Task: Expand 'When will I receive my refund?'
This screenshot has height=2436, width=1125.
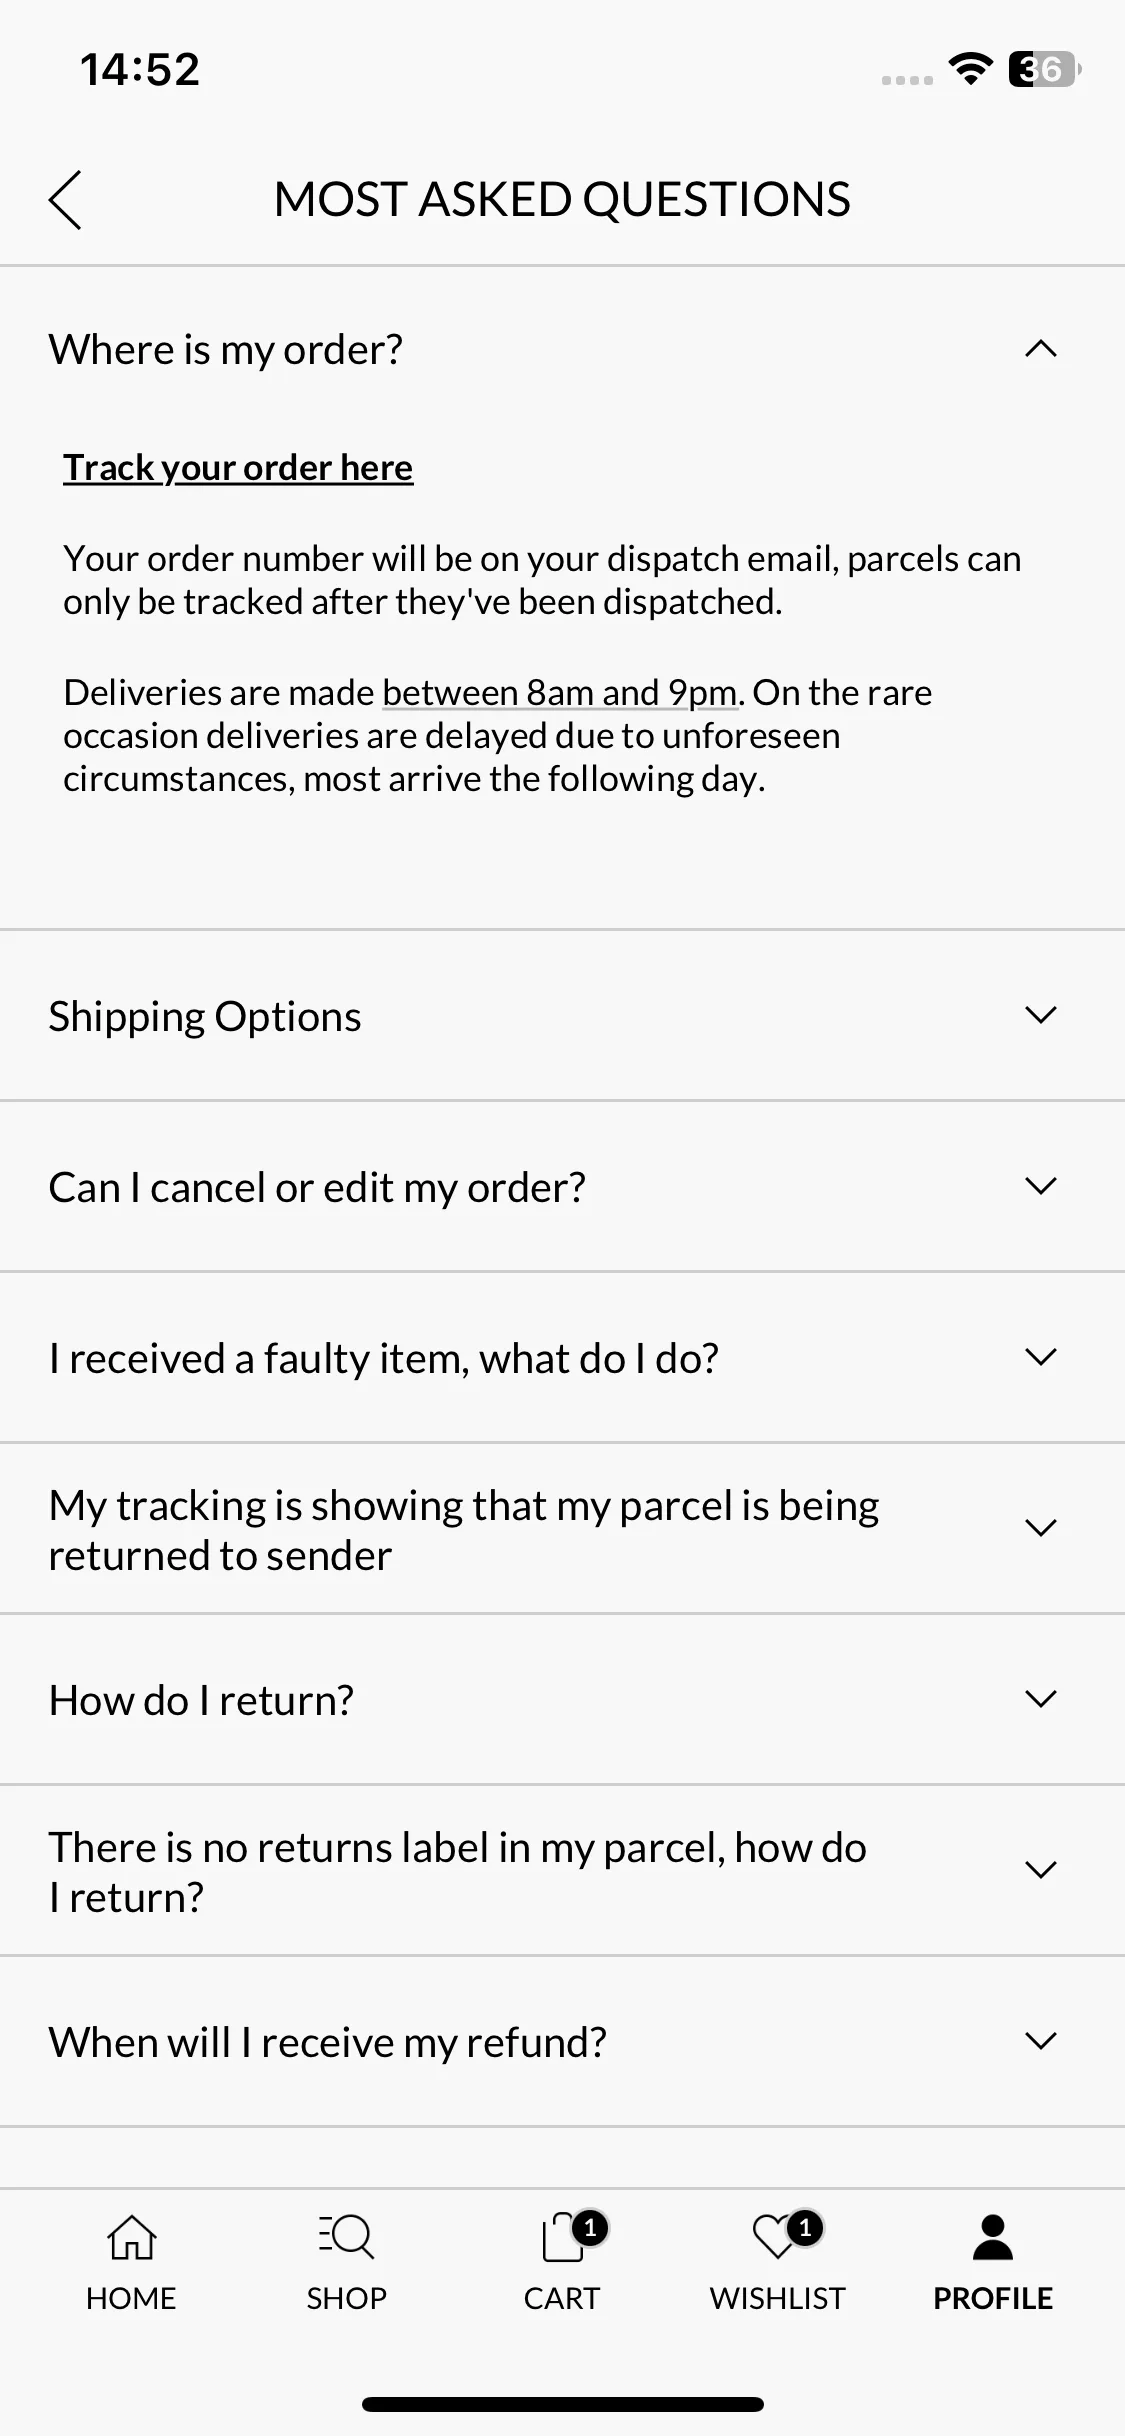Action: tap(562, 2041)
